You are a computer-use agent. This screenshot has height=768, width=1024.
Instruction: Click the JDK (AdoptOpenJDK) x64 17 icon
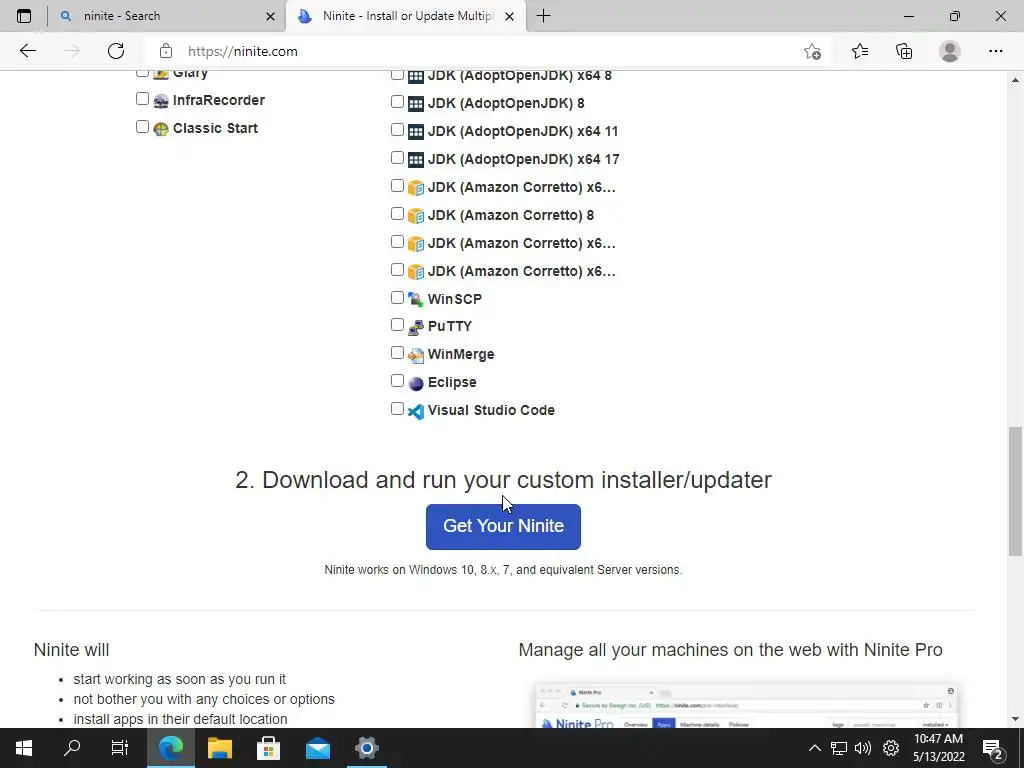pos(416,159)
